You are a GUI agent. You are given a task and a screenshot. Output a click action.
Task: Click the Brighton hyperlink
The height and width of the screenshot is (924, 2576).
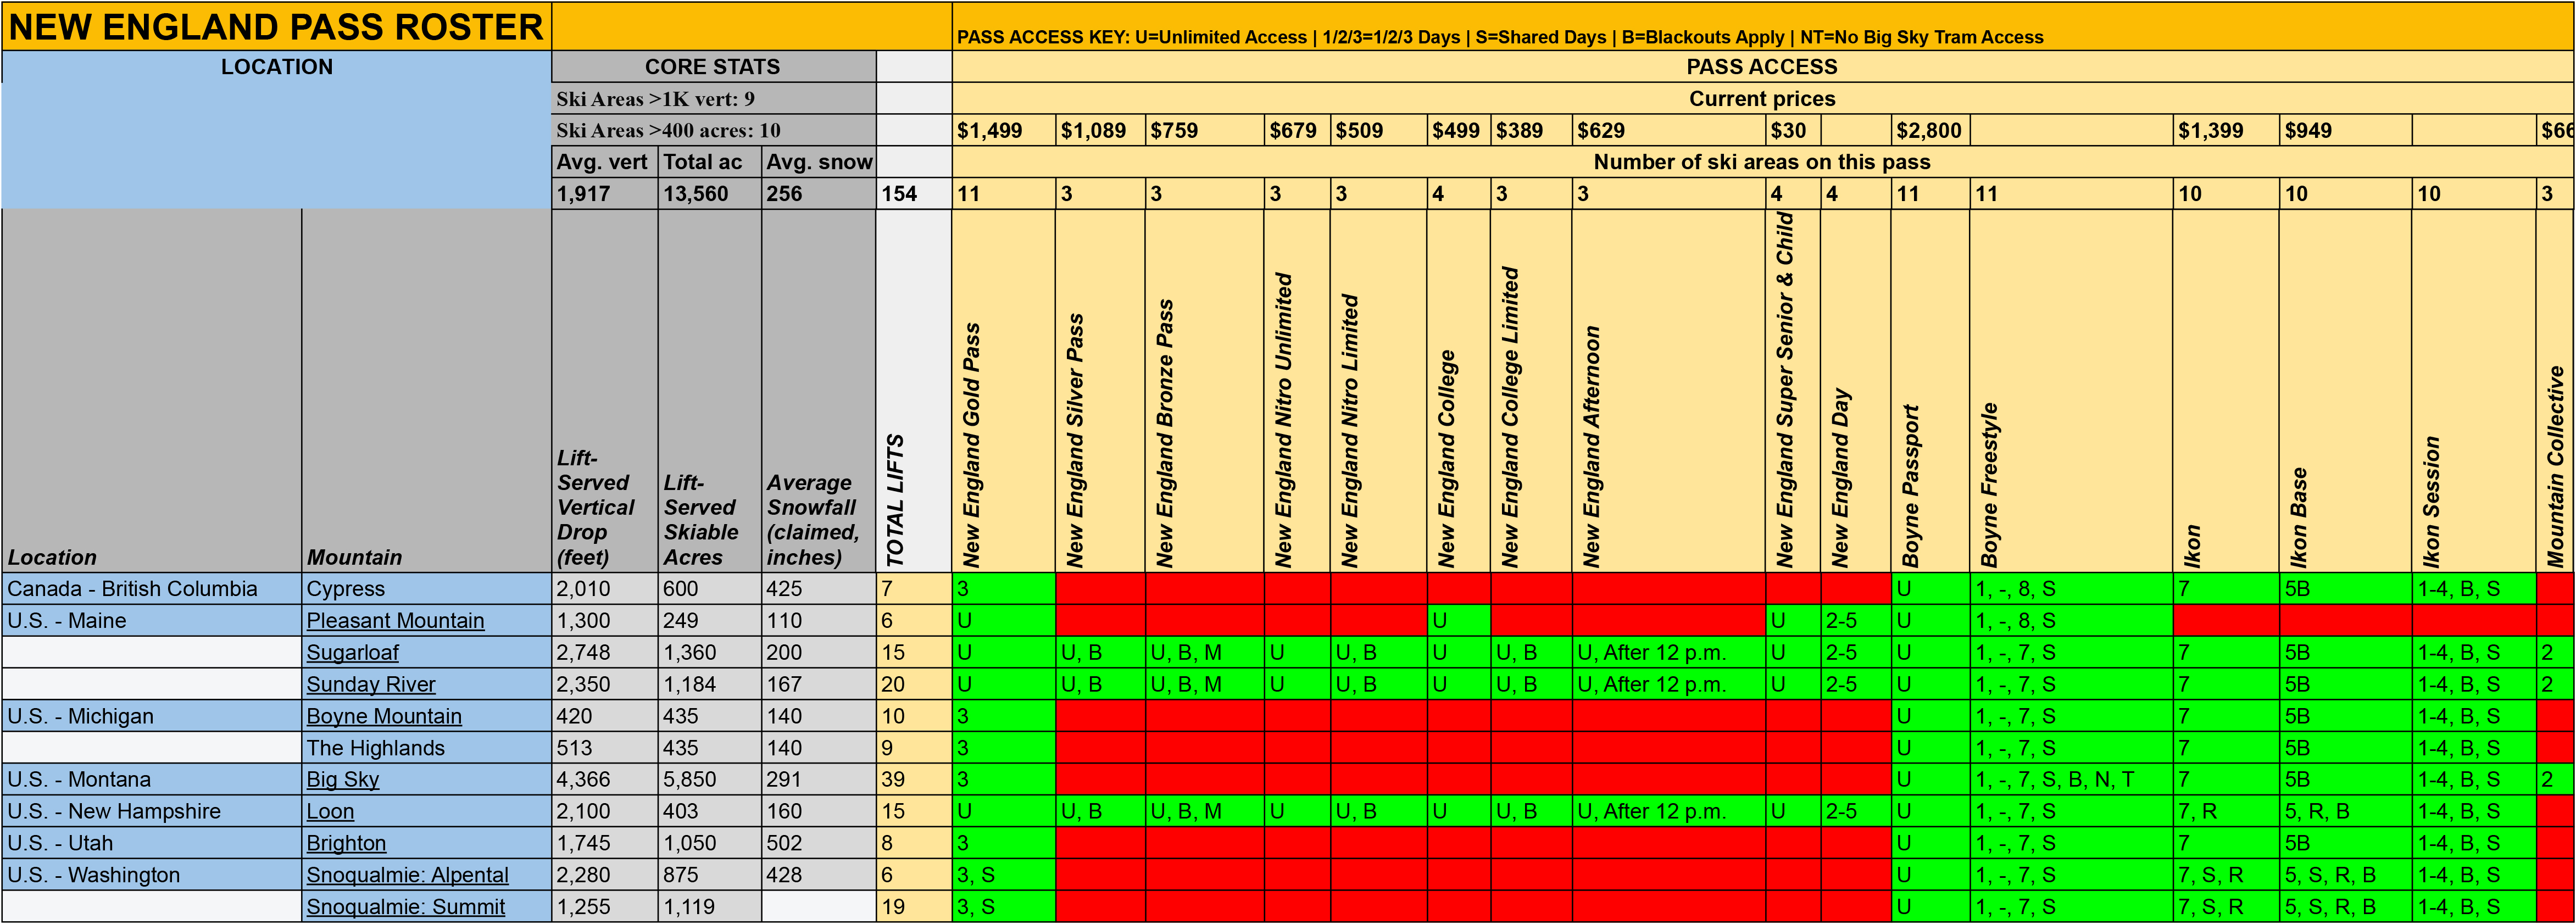point(346,844)
